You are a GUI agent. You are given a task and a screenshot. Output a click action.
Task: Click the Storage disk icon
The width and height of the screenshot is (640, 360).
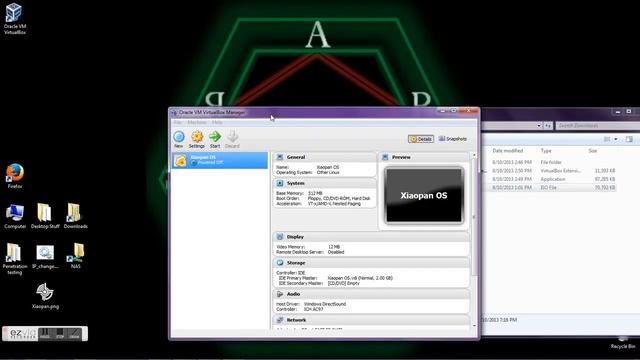(280, 263)
